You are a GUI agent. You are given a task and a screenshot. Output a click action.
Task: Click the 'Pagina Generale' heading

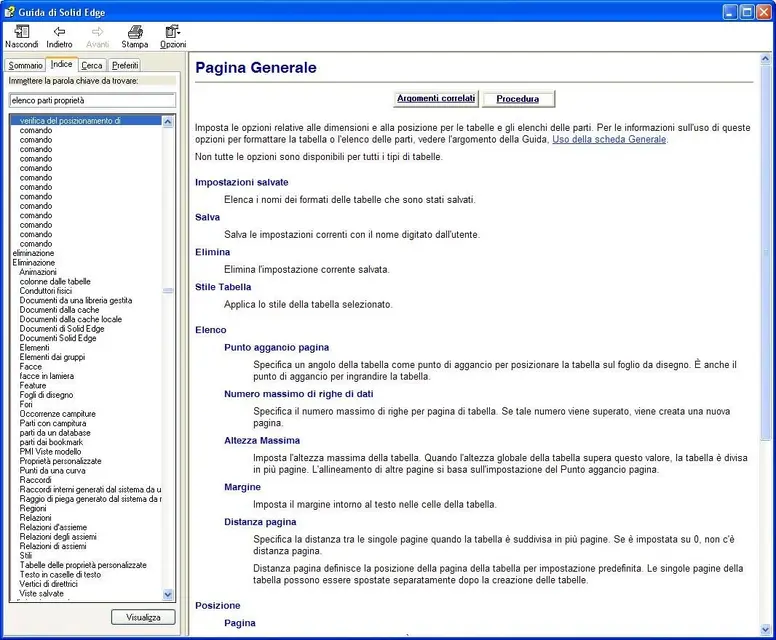(x=256, y=67)
